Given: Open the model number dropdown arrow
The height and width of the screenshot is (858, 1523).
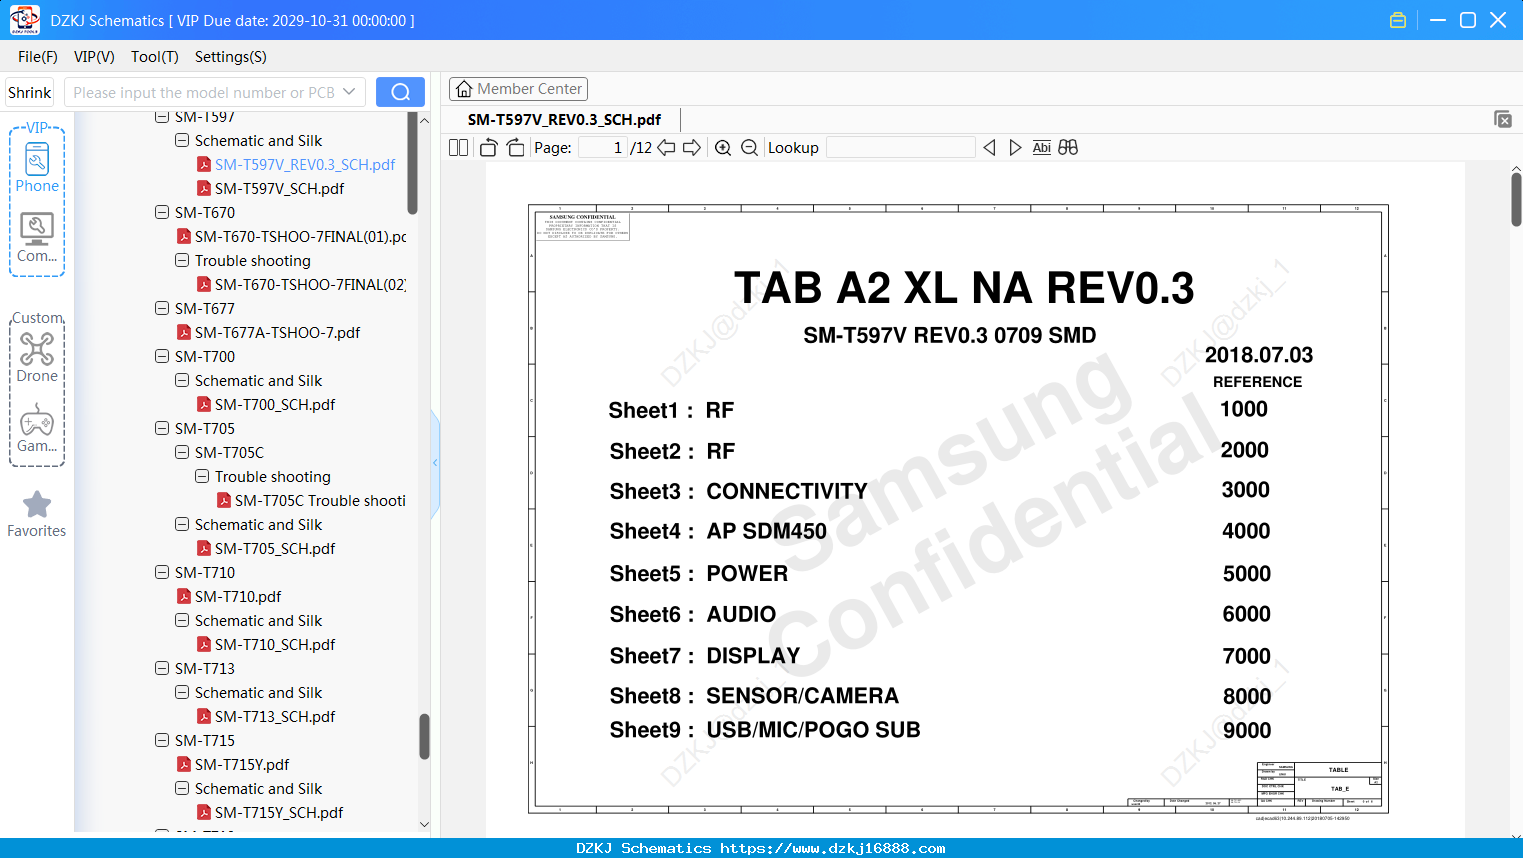Looking at the screenshot, I should click(349, 92).
